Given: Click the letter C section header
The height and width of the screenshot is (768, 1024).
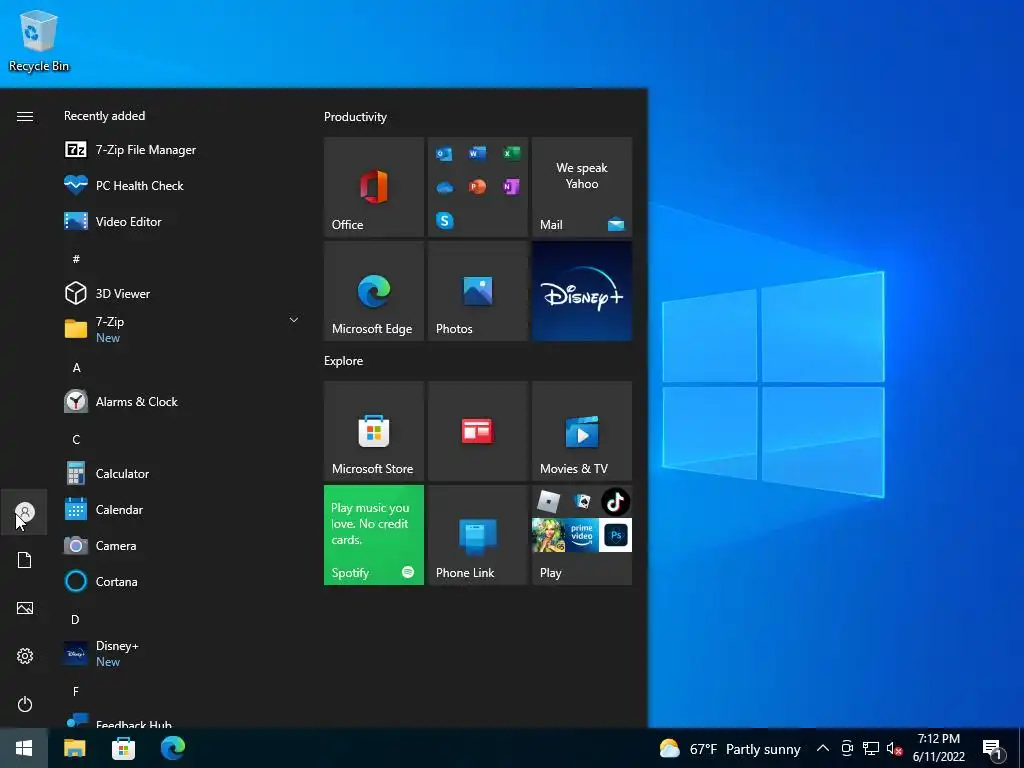Looking at the screenshot, I should (x=76, y=440).
